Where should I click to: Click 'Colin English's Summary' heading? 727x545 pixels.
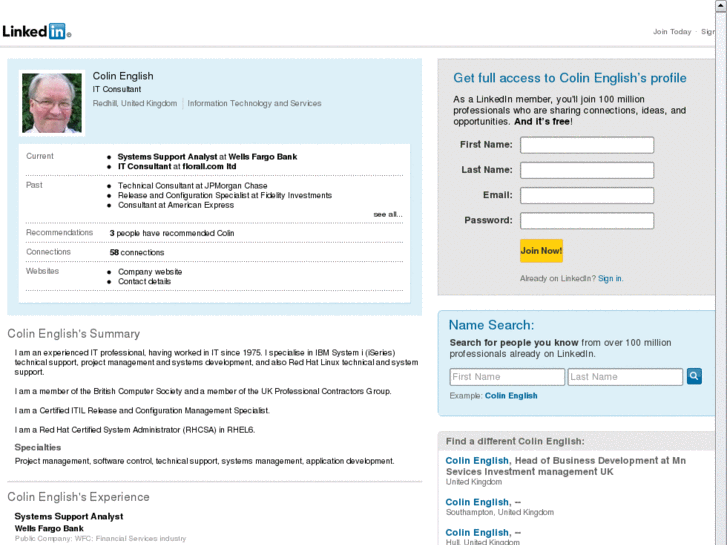(74, 334)
